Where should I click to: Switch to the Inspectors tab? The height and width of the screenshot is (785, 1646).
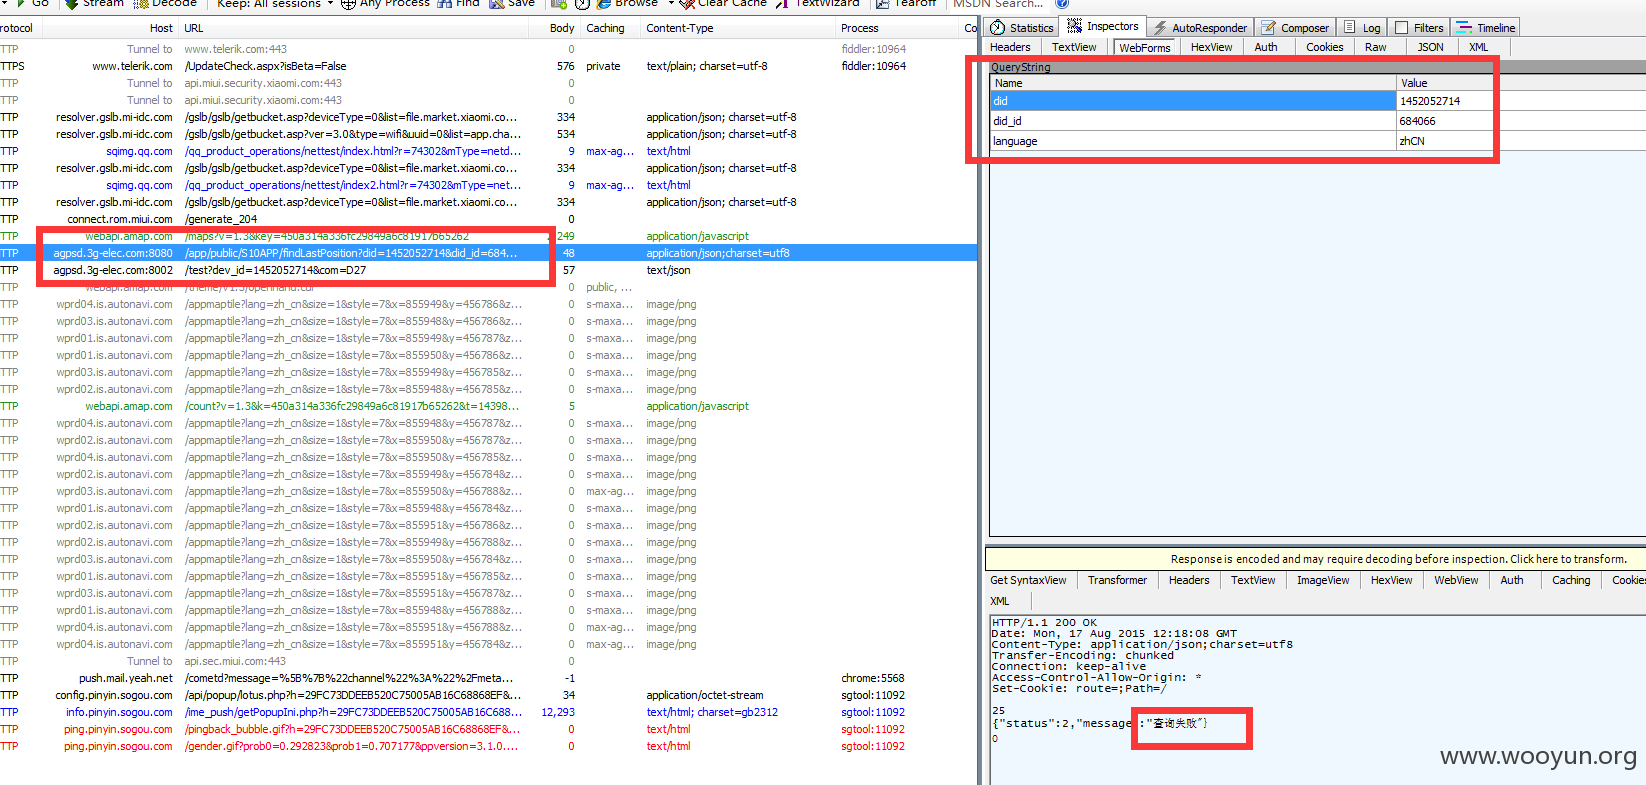pyautogui.click(x=1103, y=27)
